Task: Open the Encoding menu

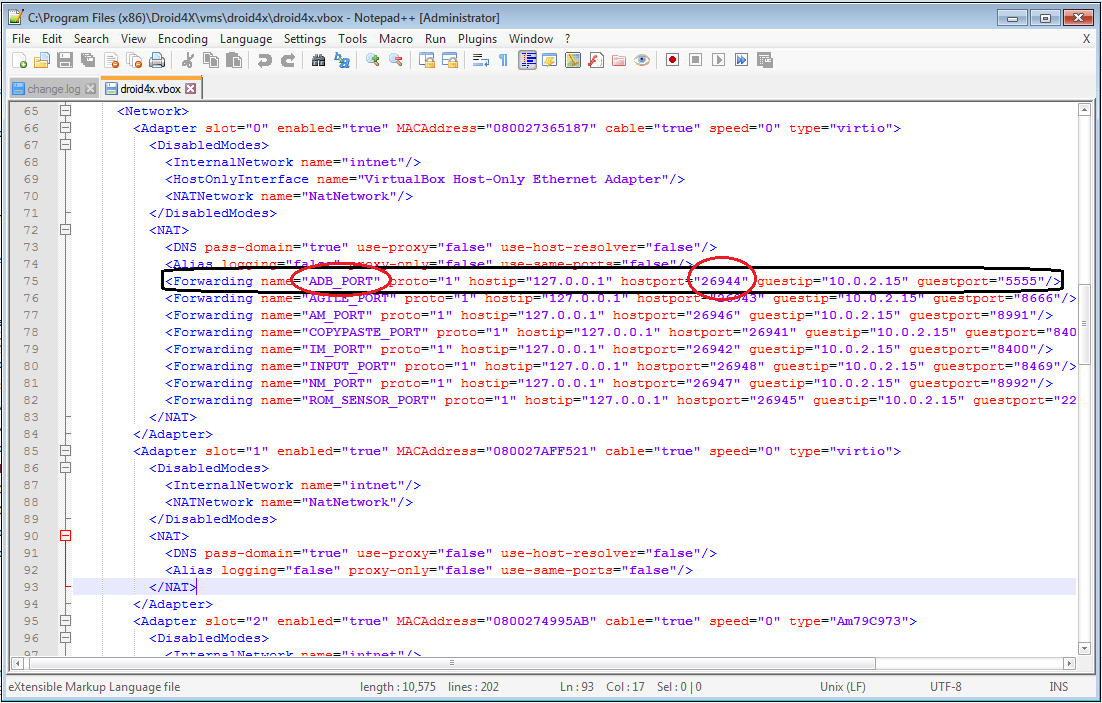Action: [182, 38]
